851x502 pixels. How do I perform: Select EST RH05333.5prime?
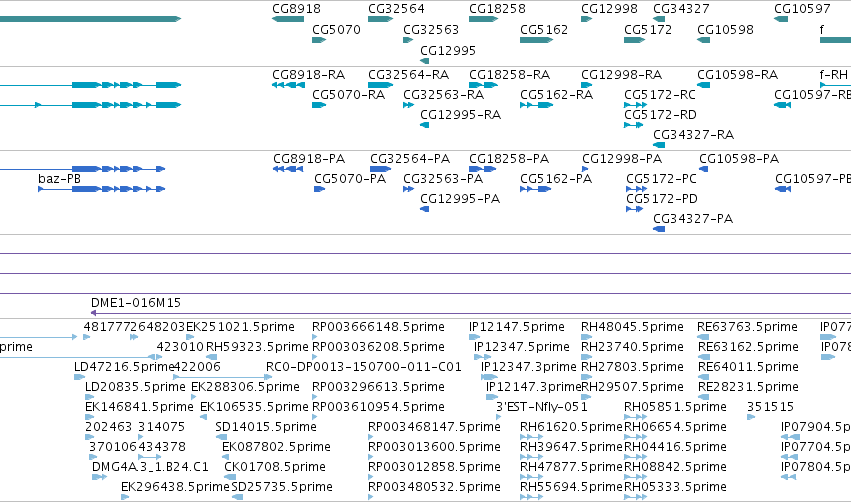pyautogui.click(x=675, y=487)
